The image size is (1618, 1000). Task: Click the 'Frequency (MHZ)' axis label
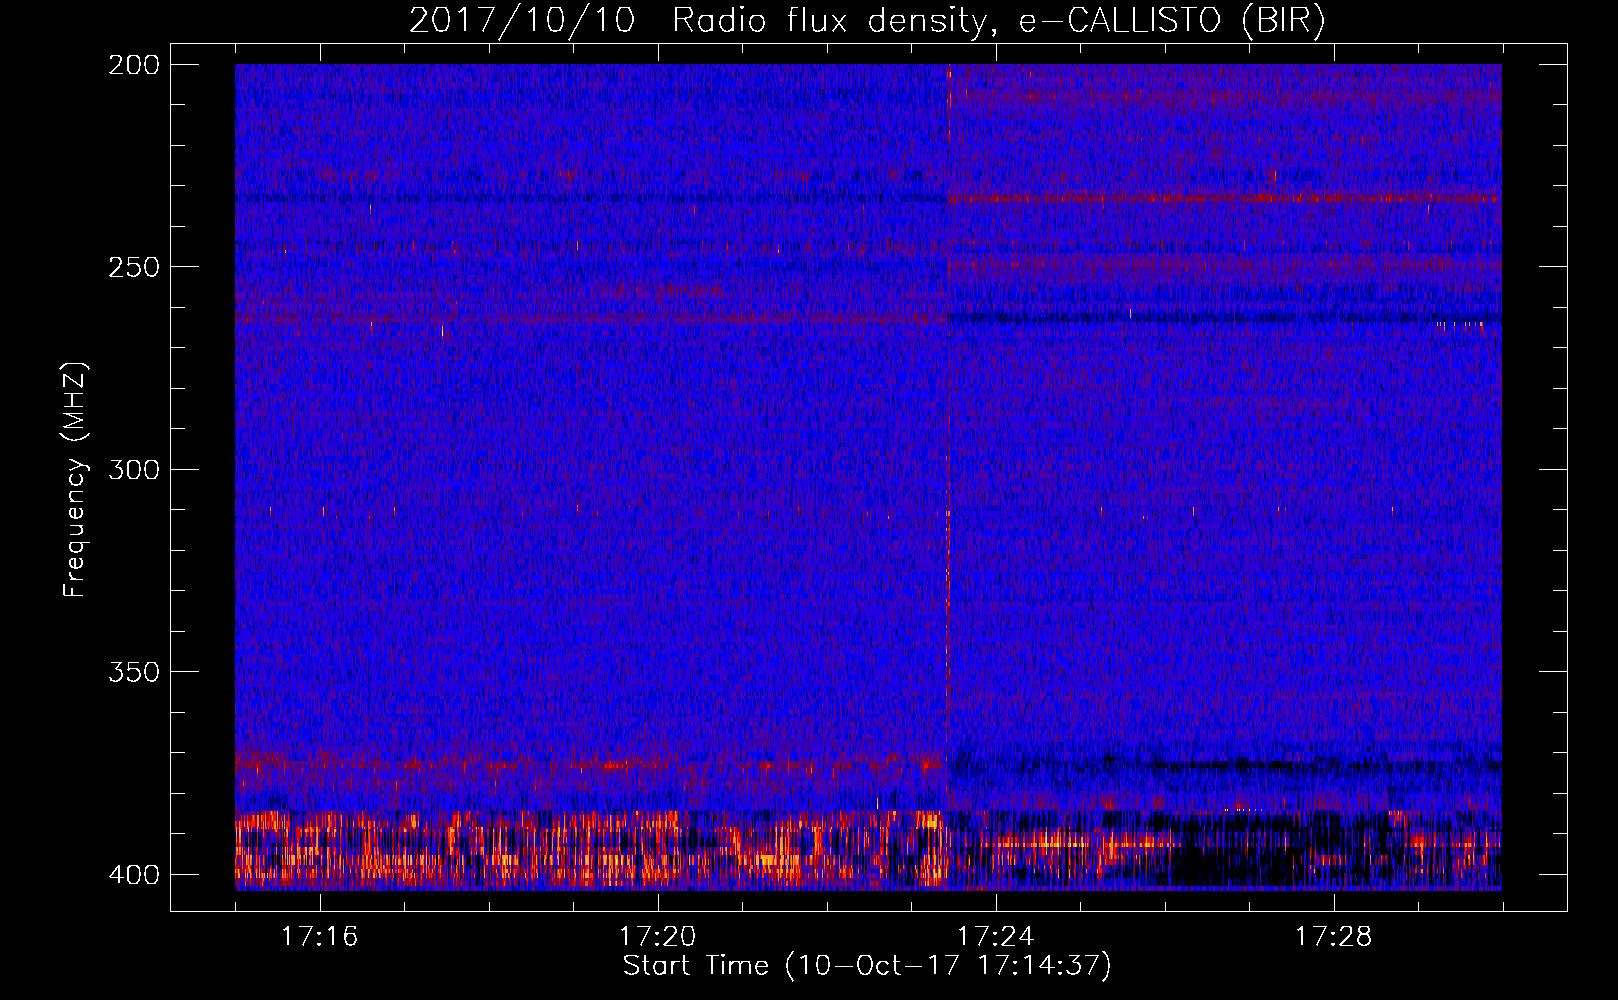(x=75, y=479)
